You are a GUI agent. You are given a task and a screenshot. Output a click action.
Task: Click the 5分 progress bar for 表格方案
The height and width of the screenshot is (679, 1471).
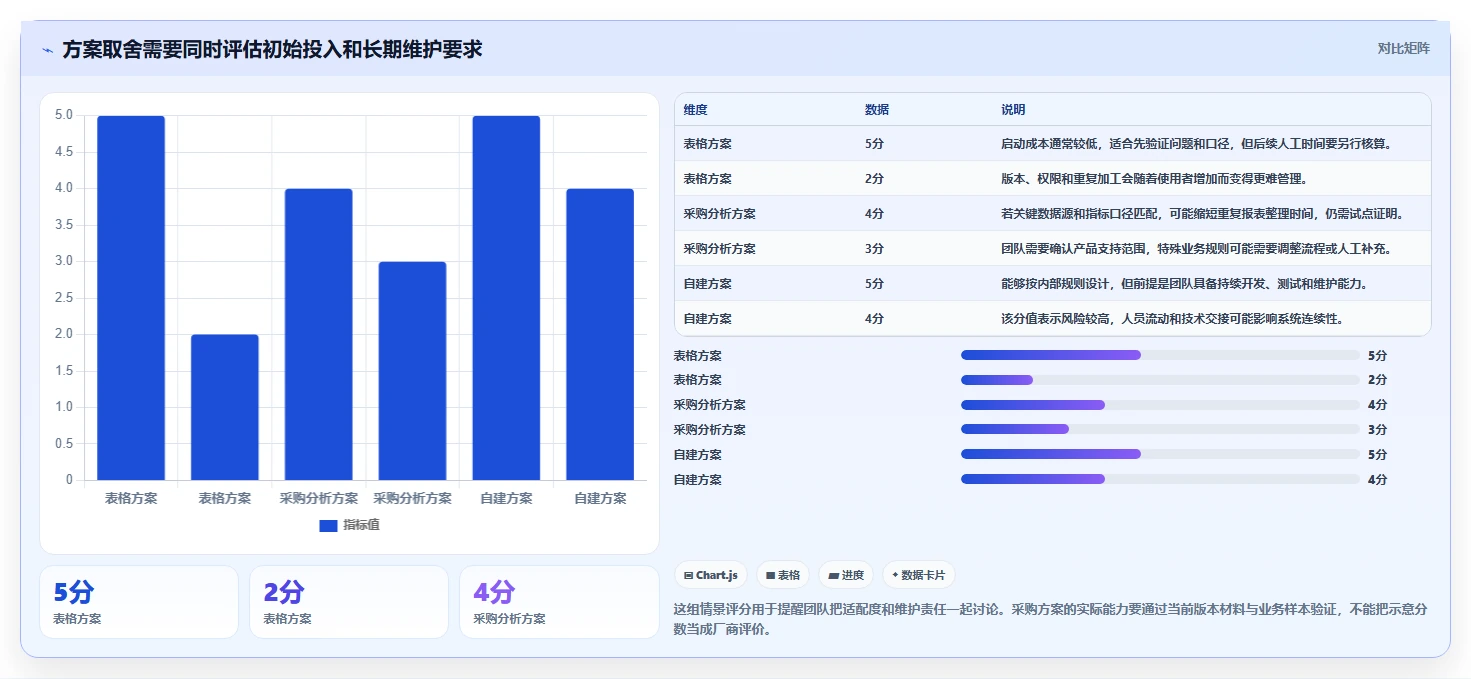coord(1160,355)
